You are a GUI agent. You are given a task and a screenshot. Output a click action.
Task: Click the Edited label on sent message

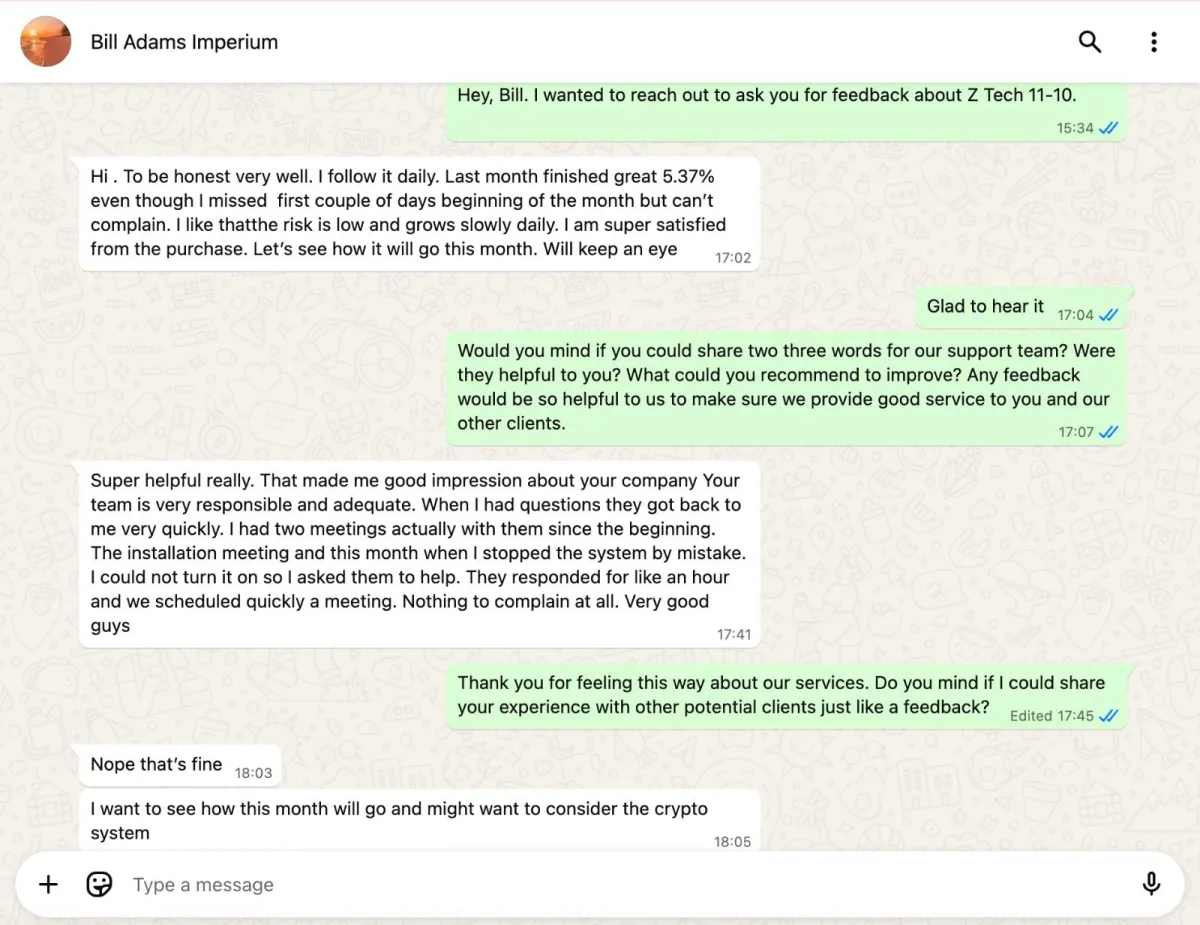(1030, 716)
